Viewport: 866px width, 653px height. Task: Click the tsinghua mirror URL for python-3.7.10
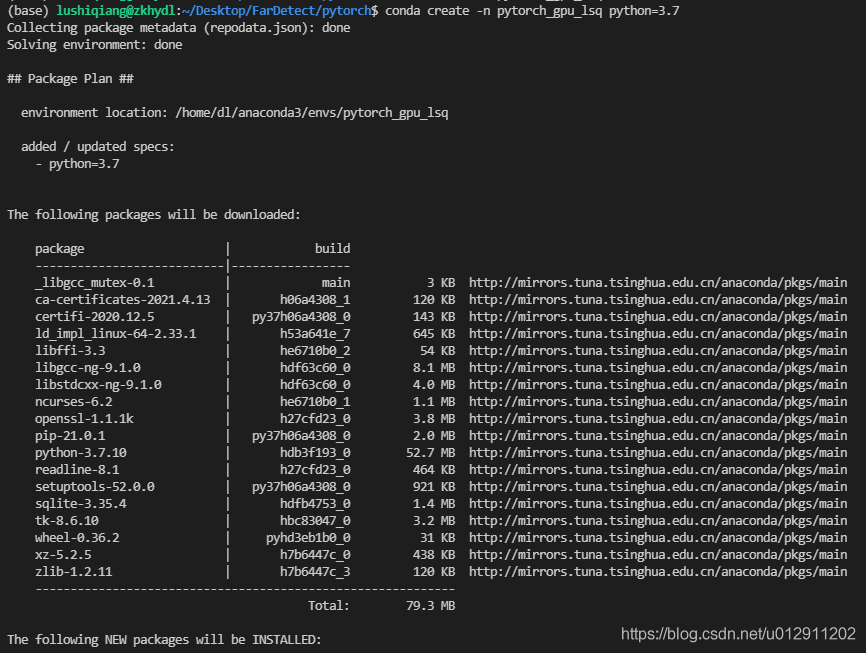(x=658, y=452)
